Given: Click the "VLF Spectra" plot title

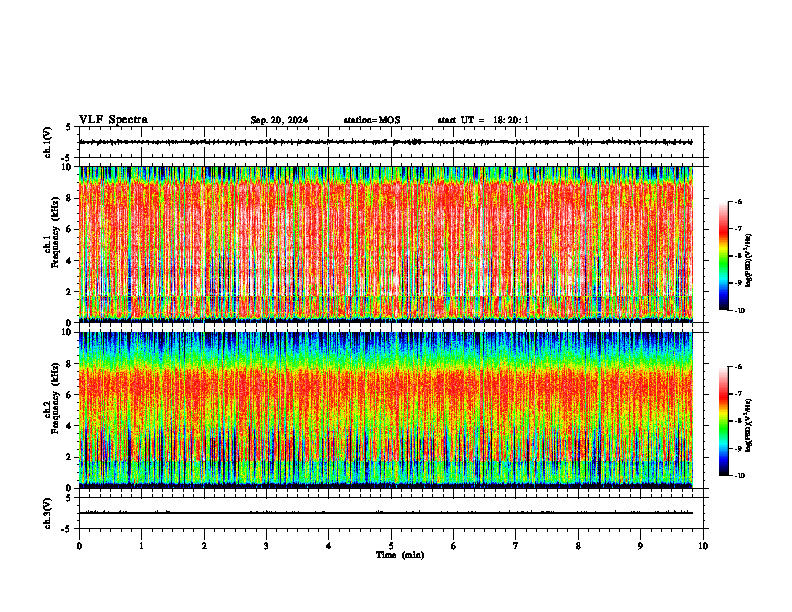Looking at the screenshot, I should pos(113,120).
